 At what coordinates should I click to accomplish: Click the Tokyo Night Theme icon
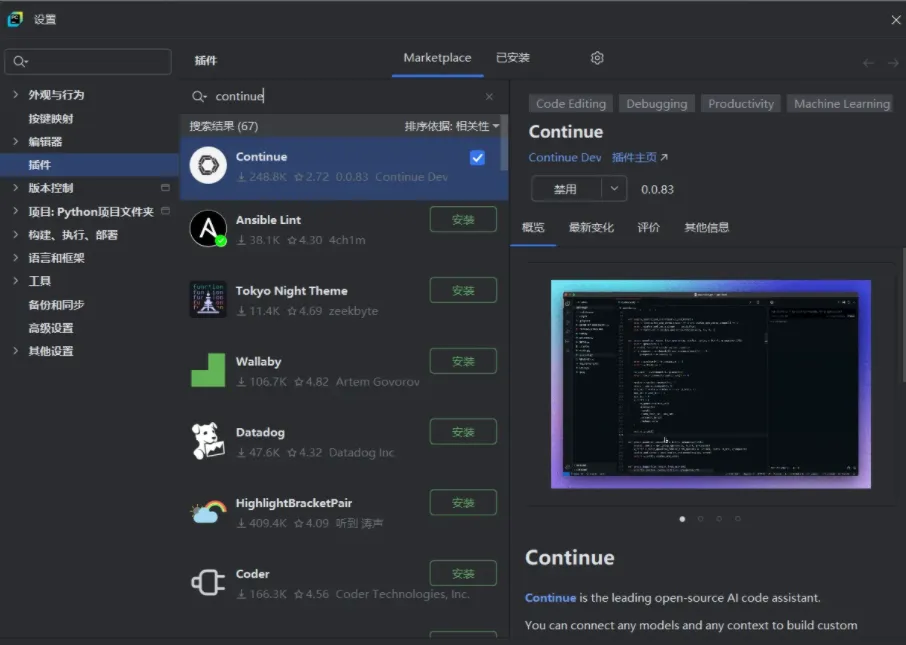pyautogui.click(x=208, y=299)
